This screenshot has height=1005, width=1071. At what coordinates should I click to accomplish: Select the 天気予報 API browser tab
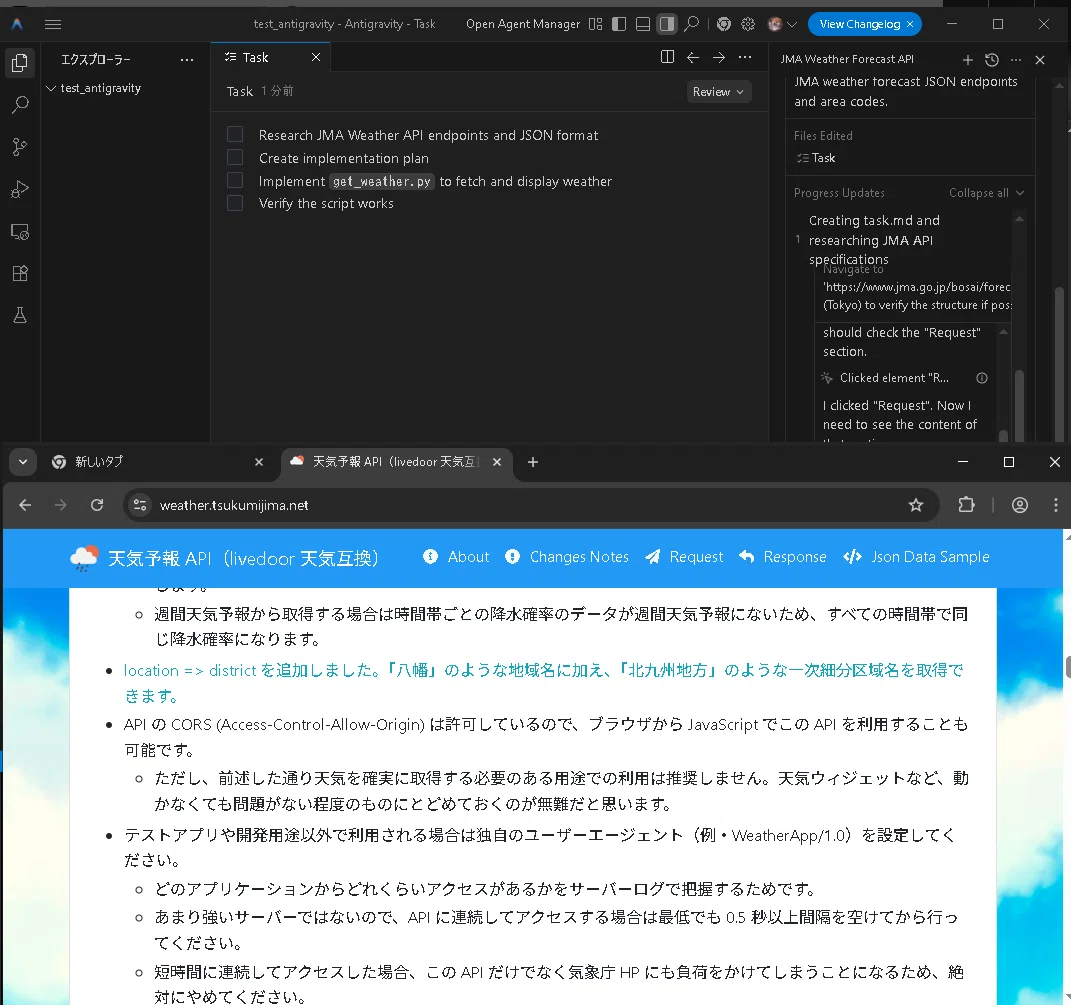[398, 462]
